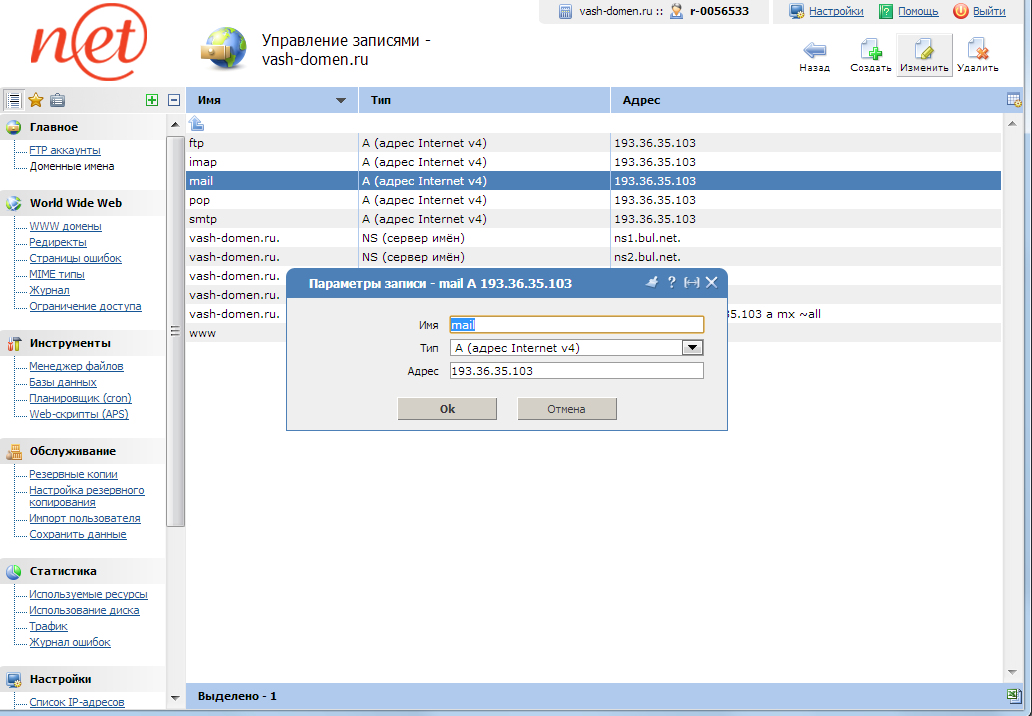Click the pin icon on the dialog titlebar
1032x716 pixels.
(x=654, y=282)
